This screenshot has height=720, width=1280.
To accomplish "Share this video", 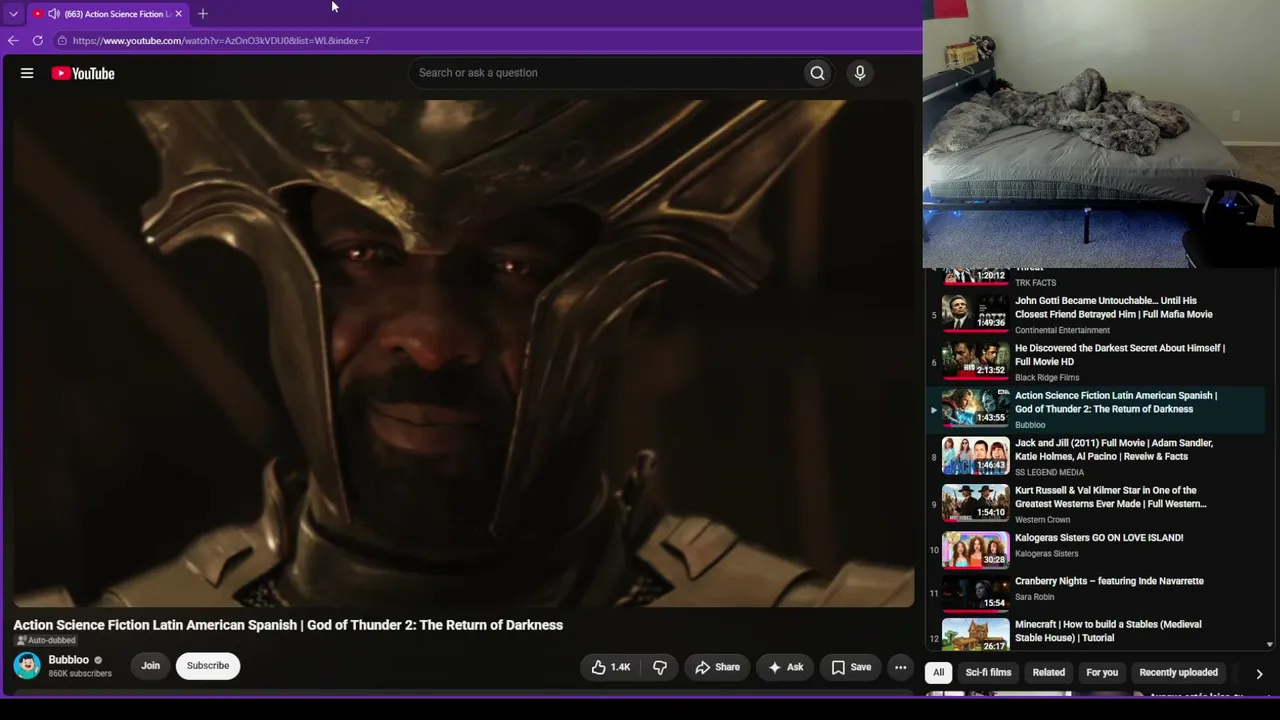I will (718, 667).
